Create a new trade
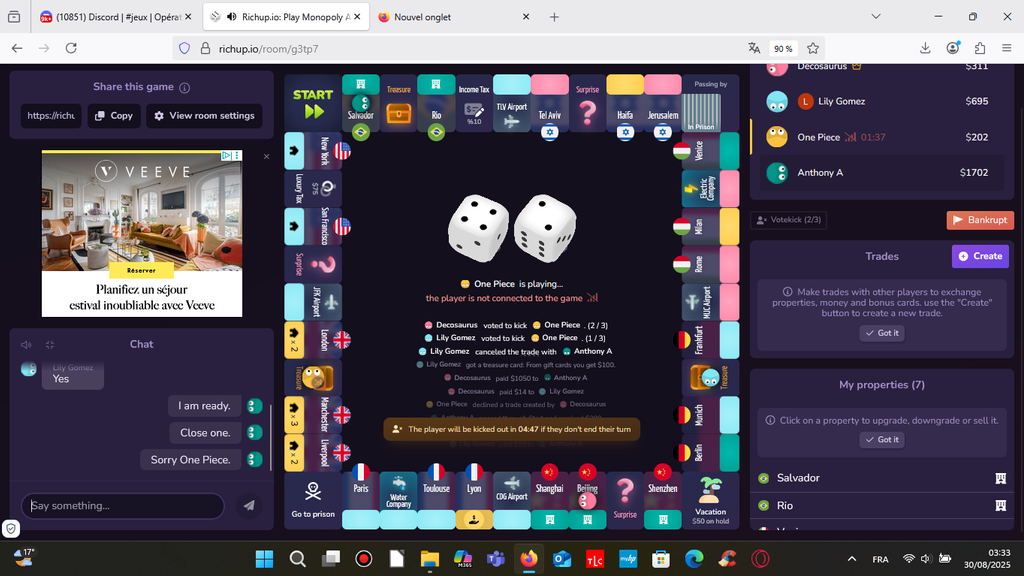1024x576 pixels. point(980,256)
